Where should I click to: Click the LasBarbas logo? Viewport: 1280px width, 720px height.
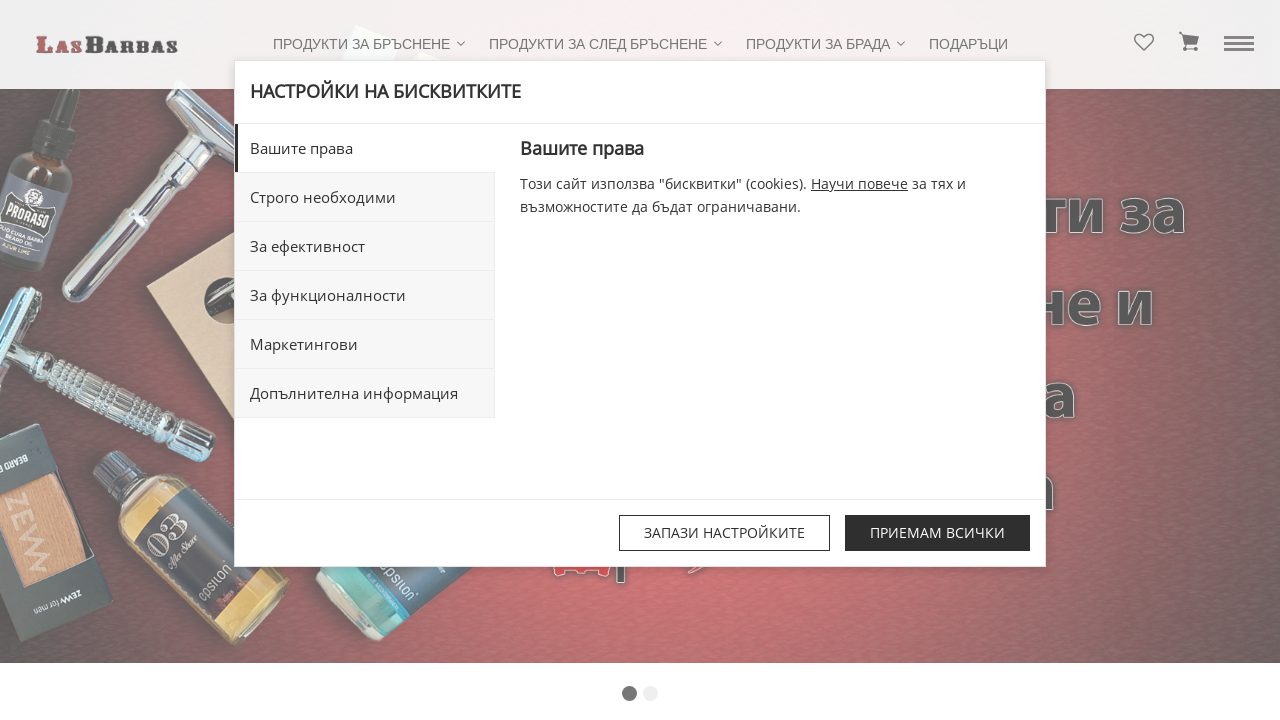(x=107, y=45)
